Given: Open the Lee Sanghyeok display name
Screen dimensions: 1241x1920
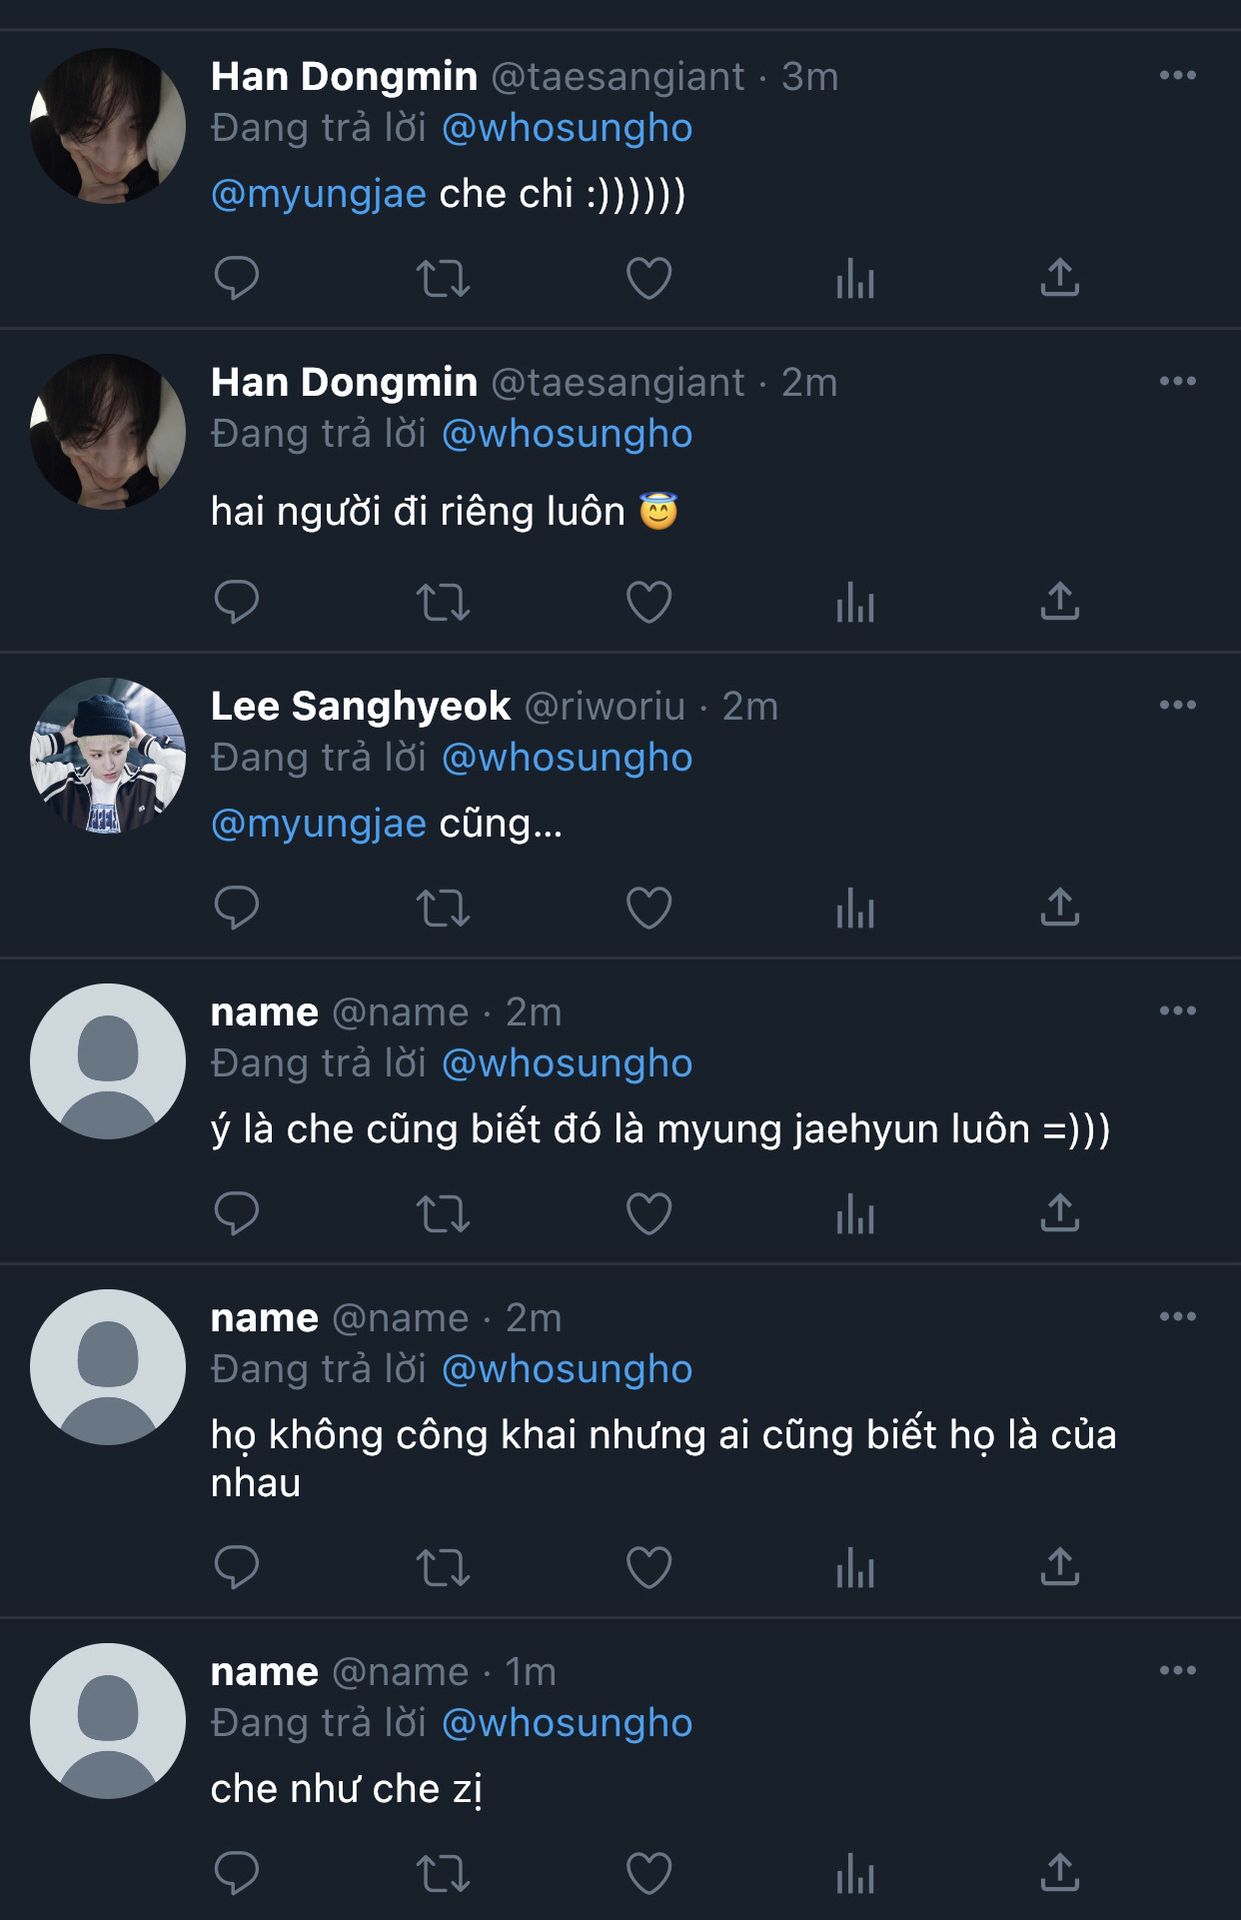Looking at the screenshot, I should coord(360,706).
